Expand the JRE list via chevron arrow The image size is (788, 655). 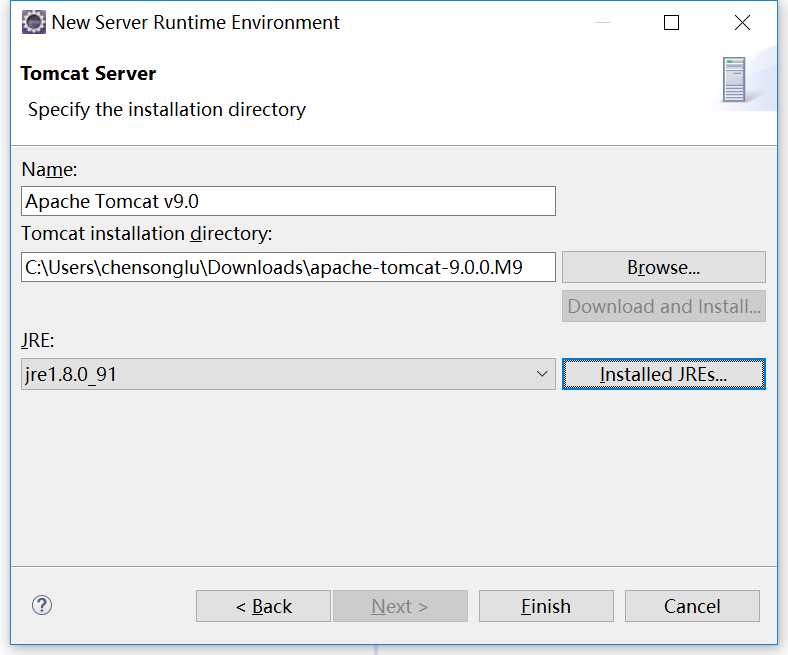coord(542,374)
